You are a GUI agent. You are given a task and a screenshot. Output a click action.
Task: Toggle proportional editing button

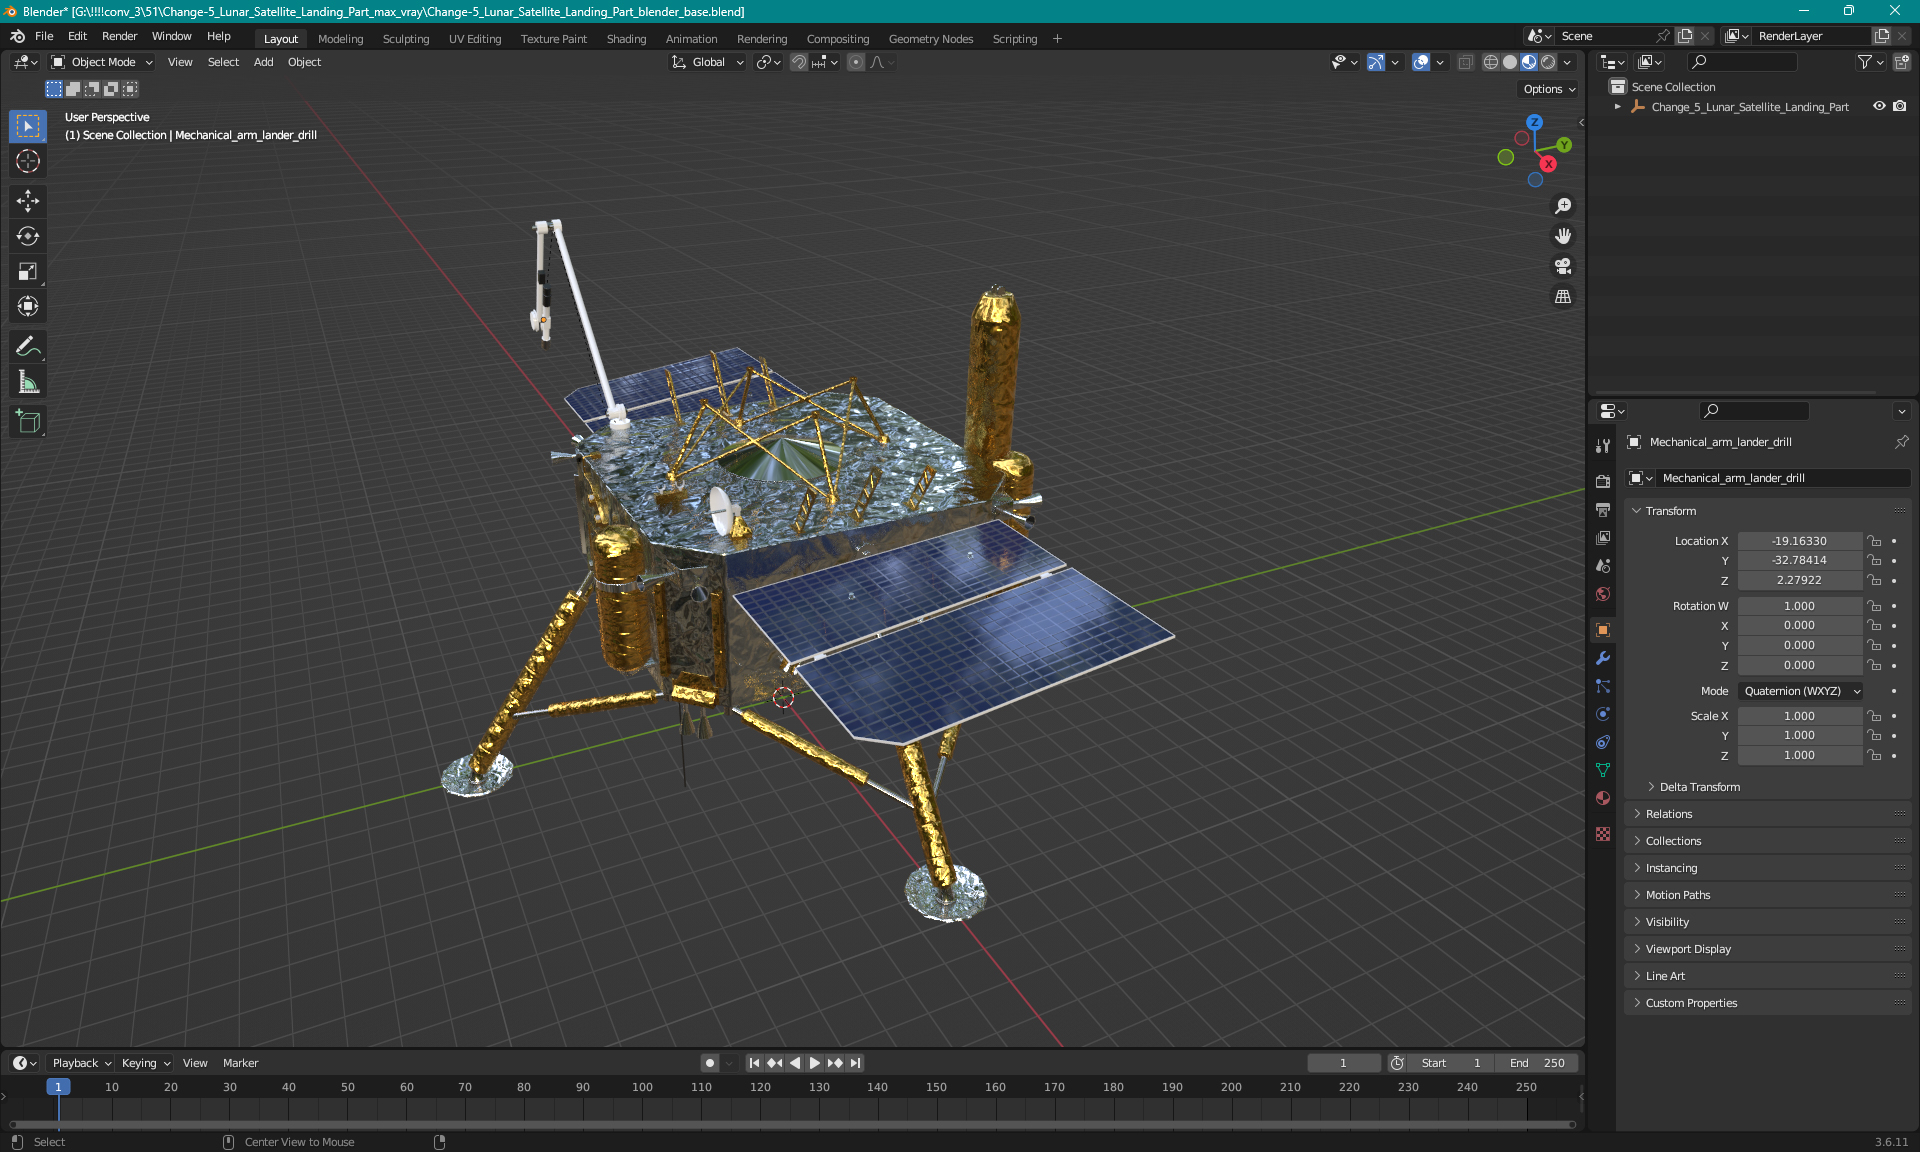coord(856,62)
